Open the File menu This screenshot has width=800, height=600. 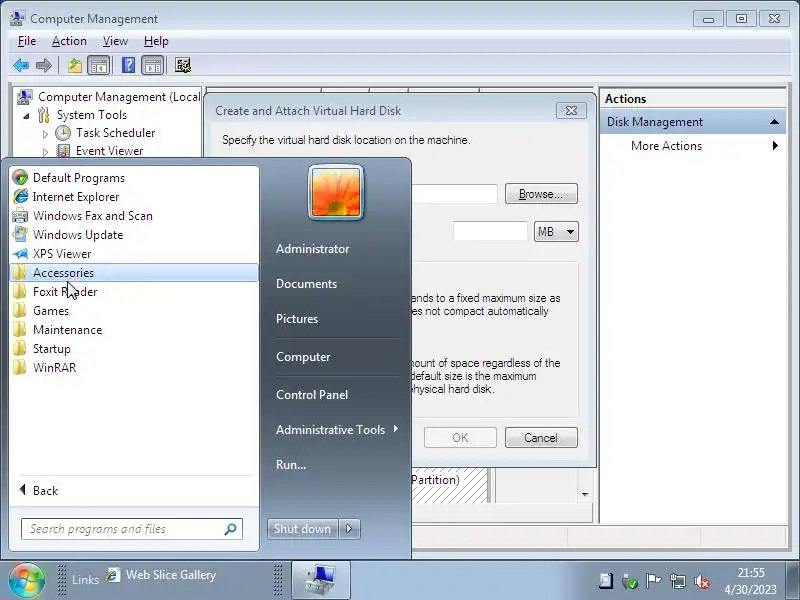[27, 41]
